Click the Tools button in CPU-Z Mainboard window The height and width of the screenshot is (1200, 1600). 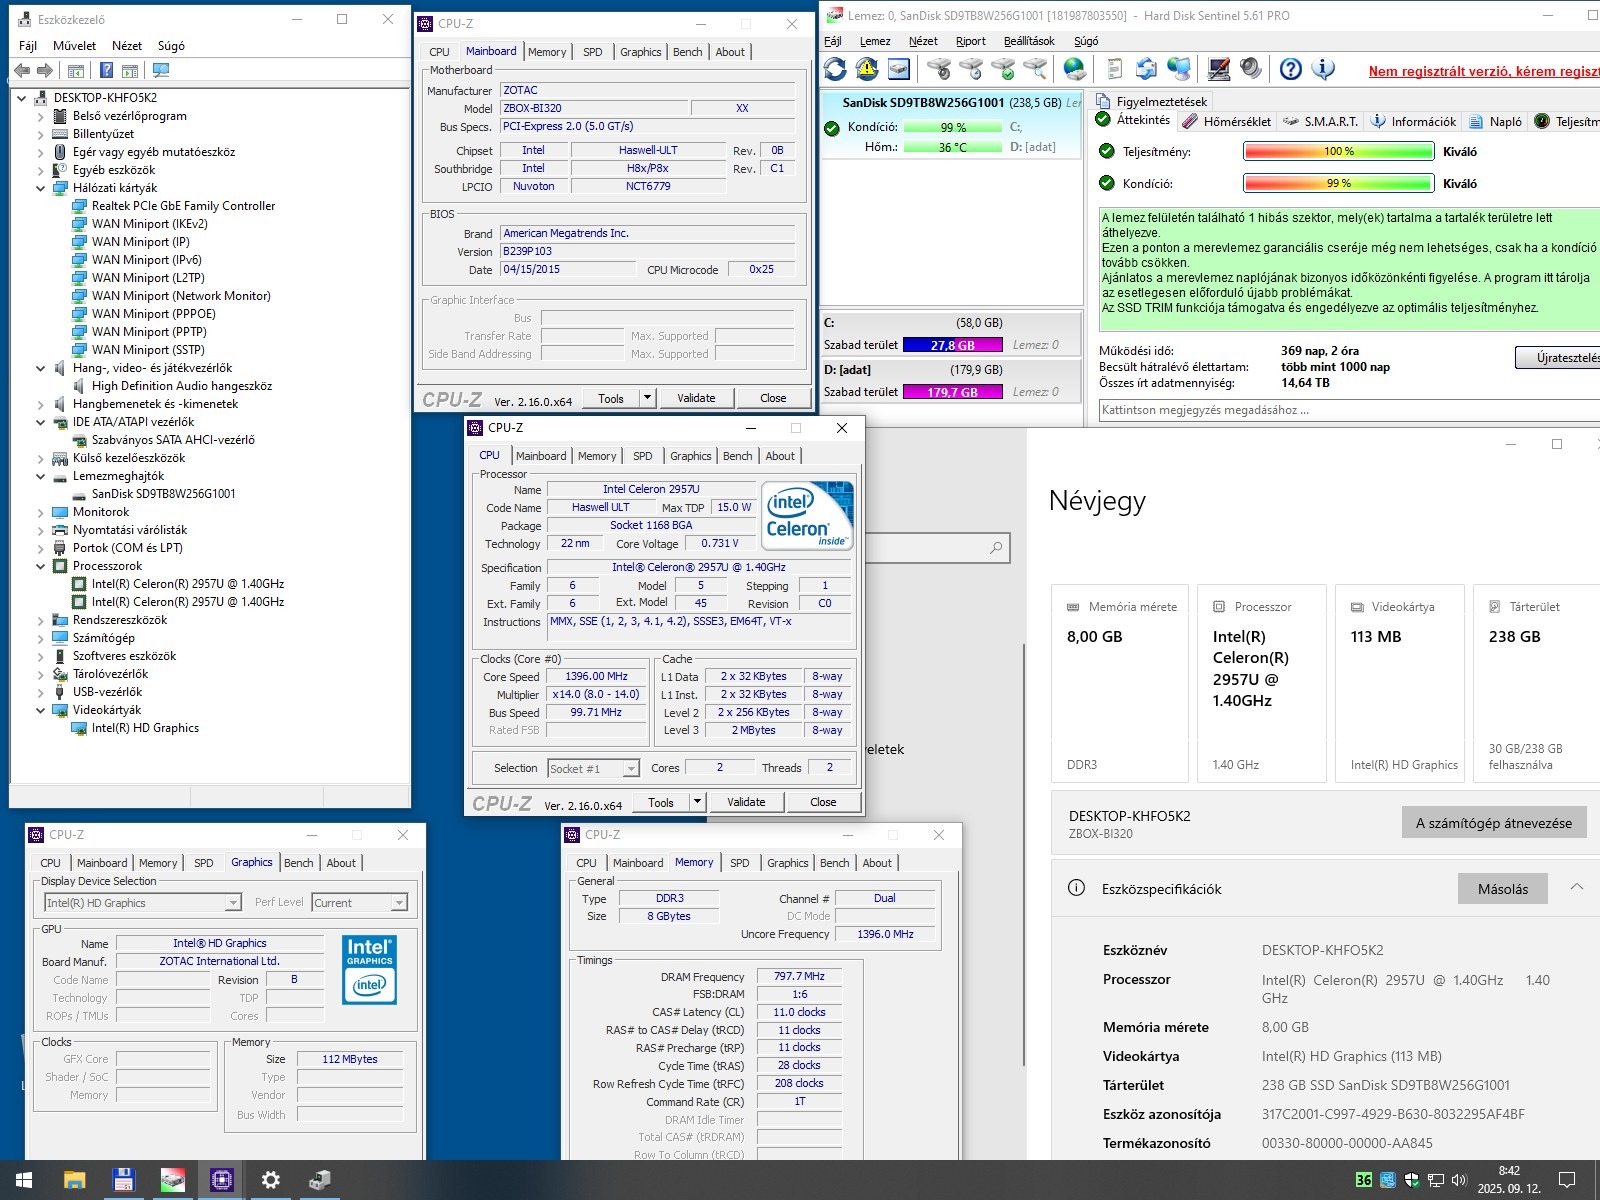(x=611, y=398)
